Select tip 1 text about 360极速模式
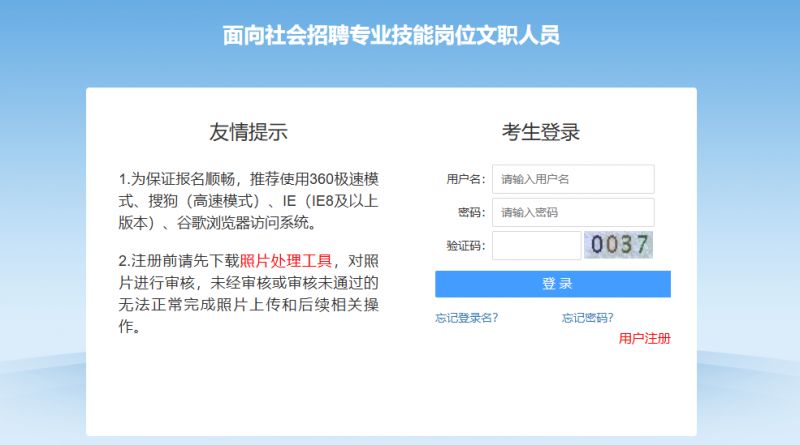The width and height of the screenshot is (800, 445). point(248,201)
